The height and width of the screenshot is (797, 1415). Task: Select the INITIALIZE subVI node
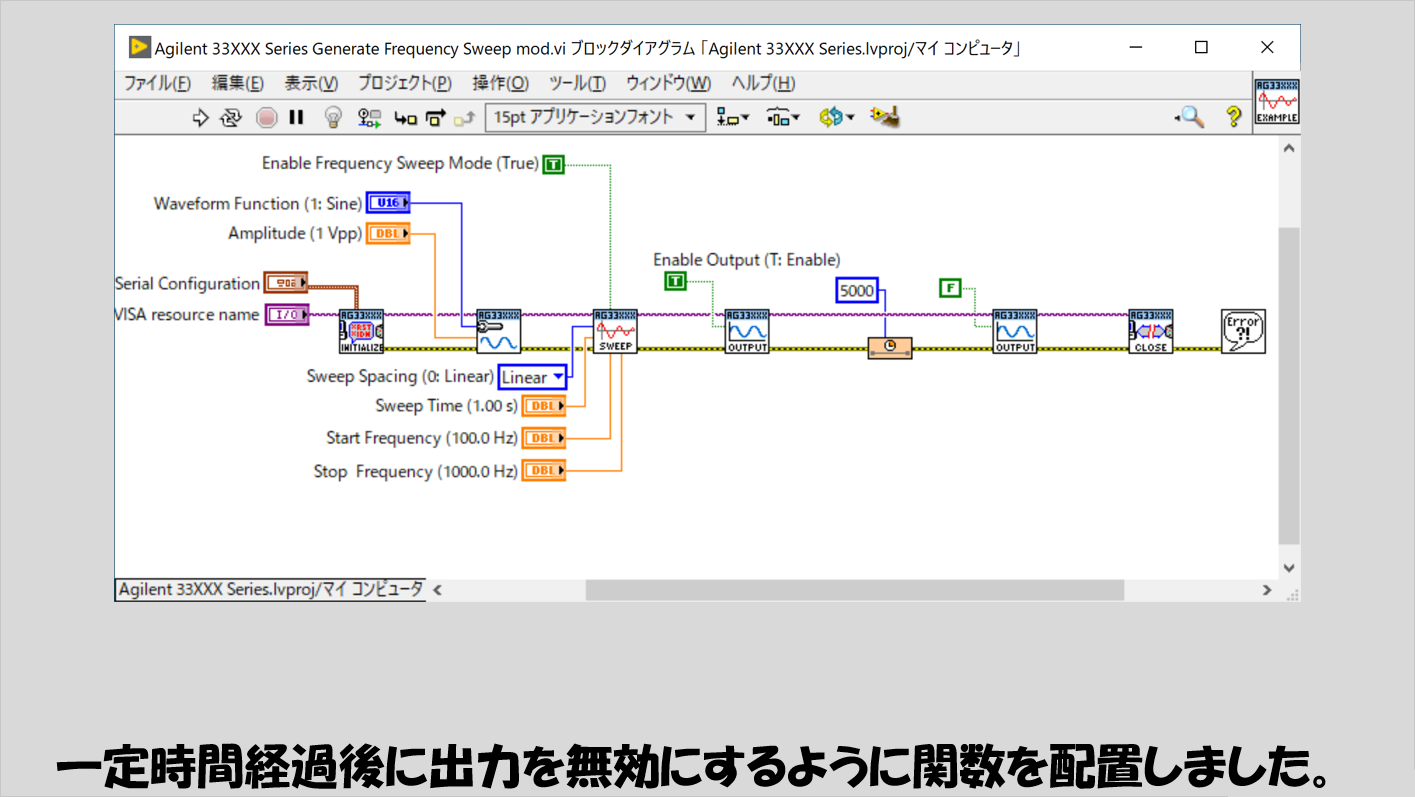(x=361, y=331)
